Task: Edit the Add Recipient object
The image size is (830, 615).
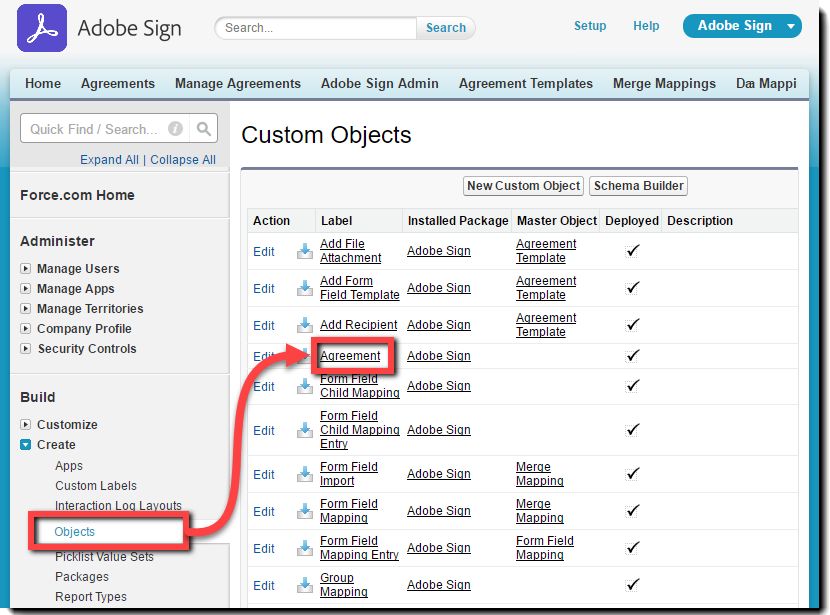Action: coord(264,325)
